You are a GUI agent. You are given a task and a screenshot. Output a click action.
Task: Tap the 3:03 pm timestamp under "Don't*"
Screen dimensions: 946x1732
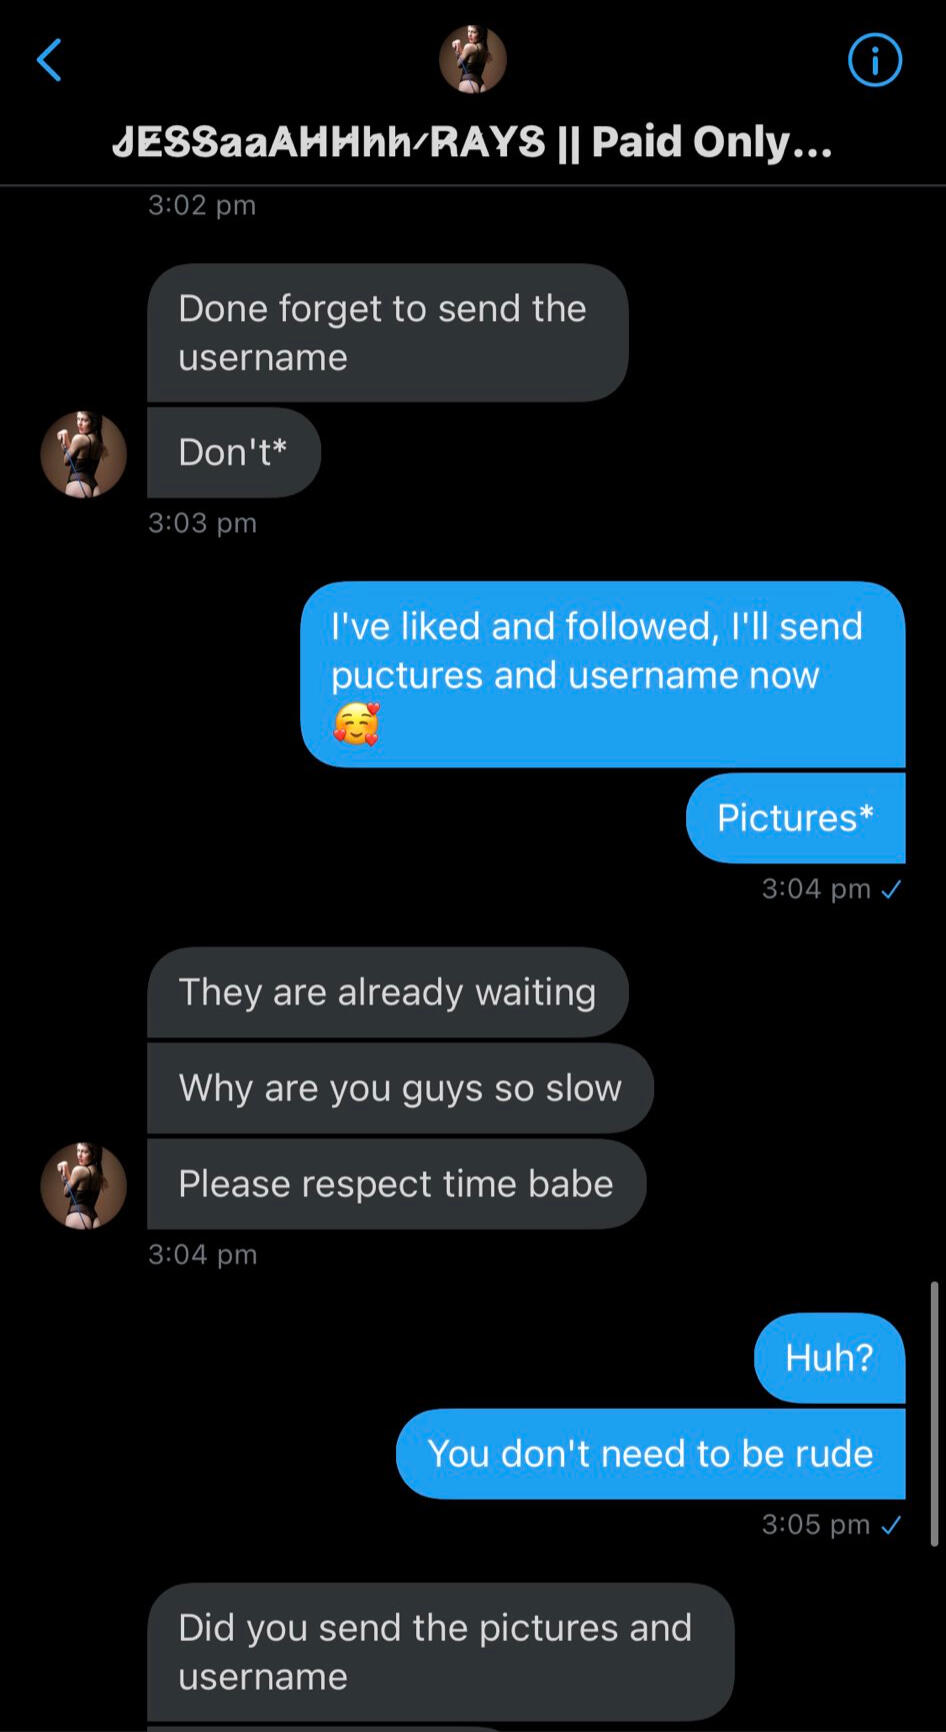point(202,523)
